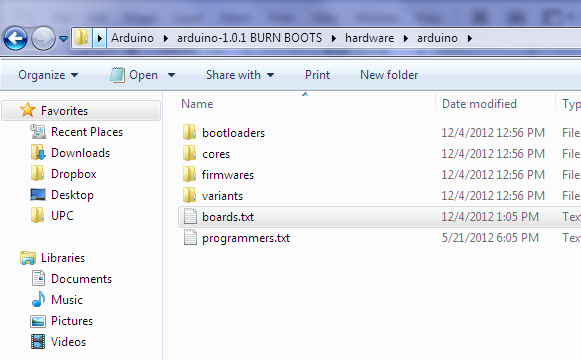Click the Downloads folder icon

pos(38,153)
